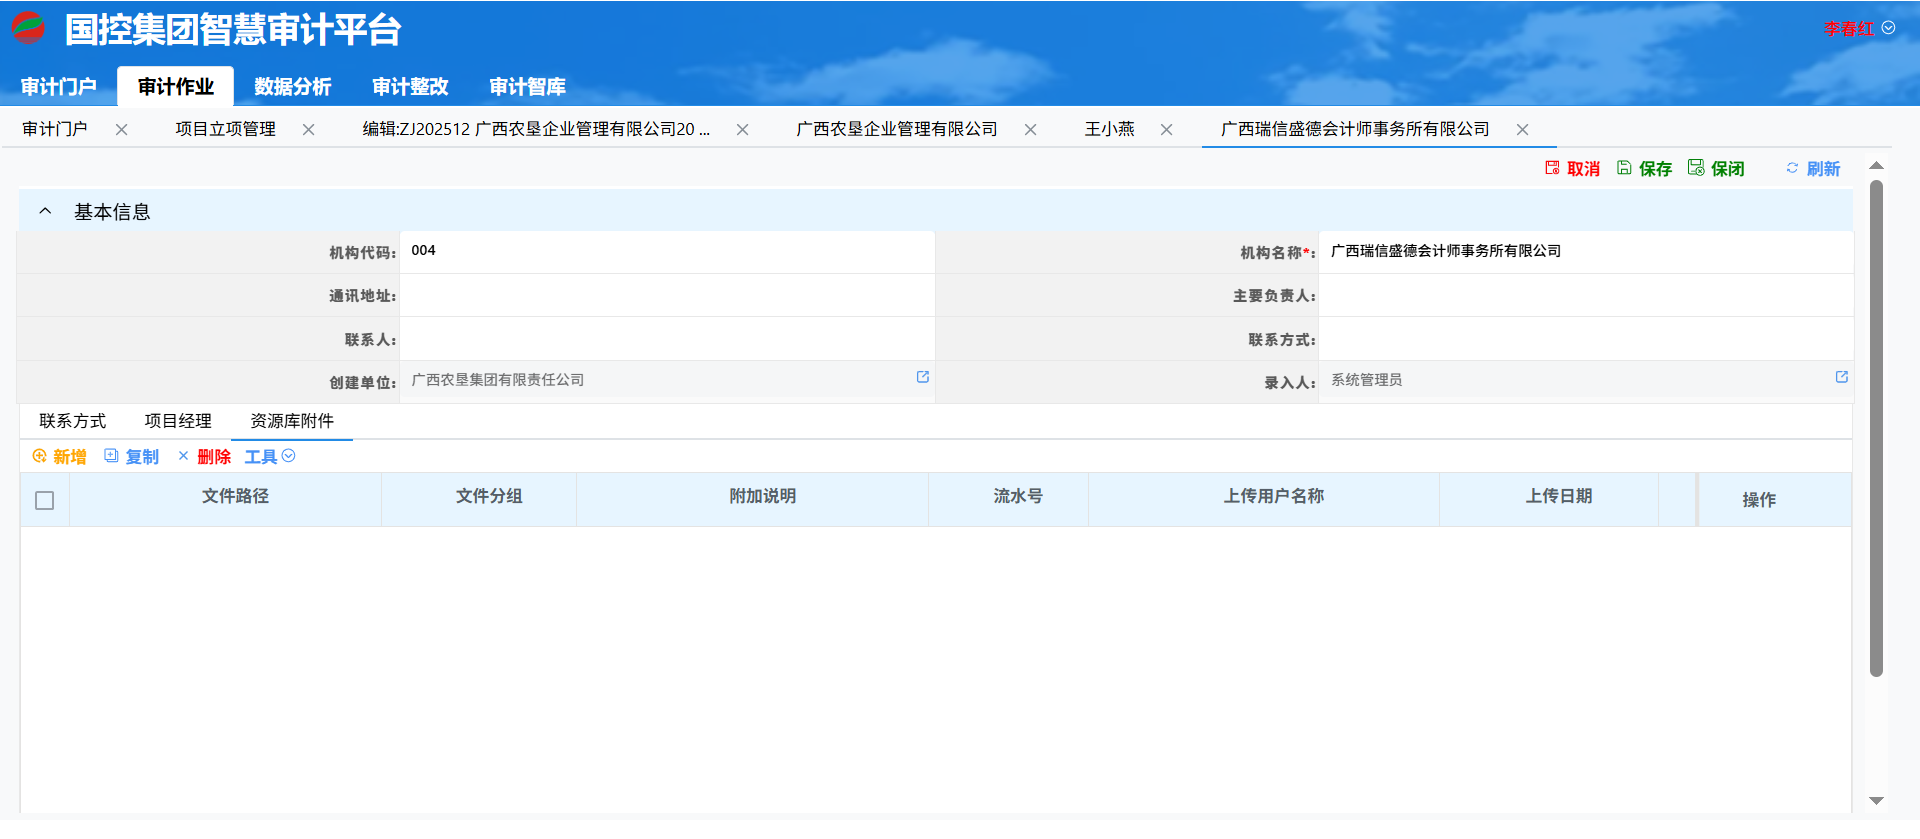Click the 刷新 refresh icon
This screenshot has height=839, width=1920.
pos(1792,168)
